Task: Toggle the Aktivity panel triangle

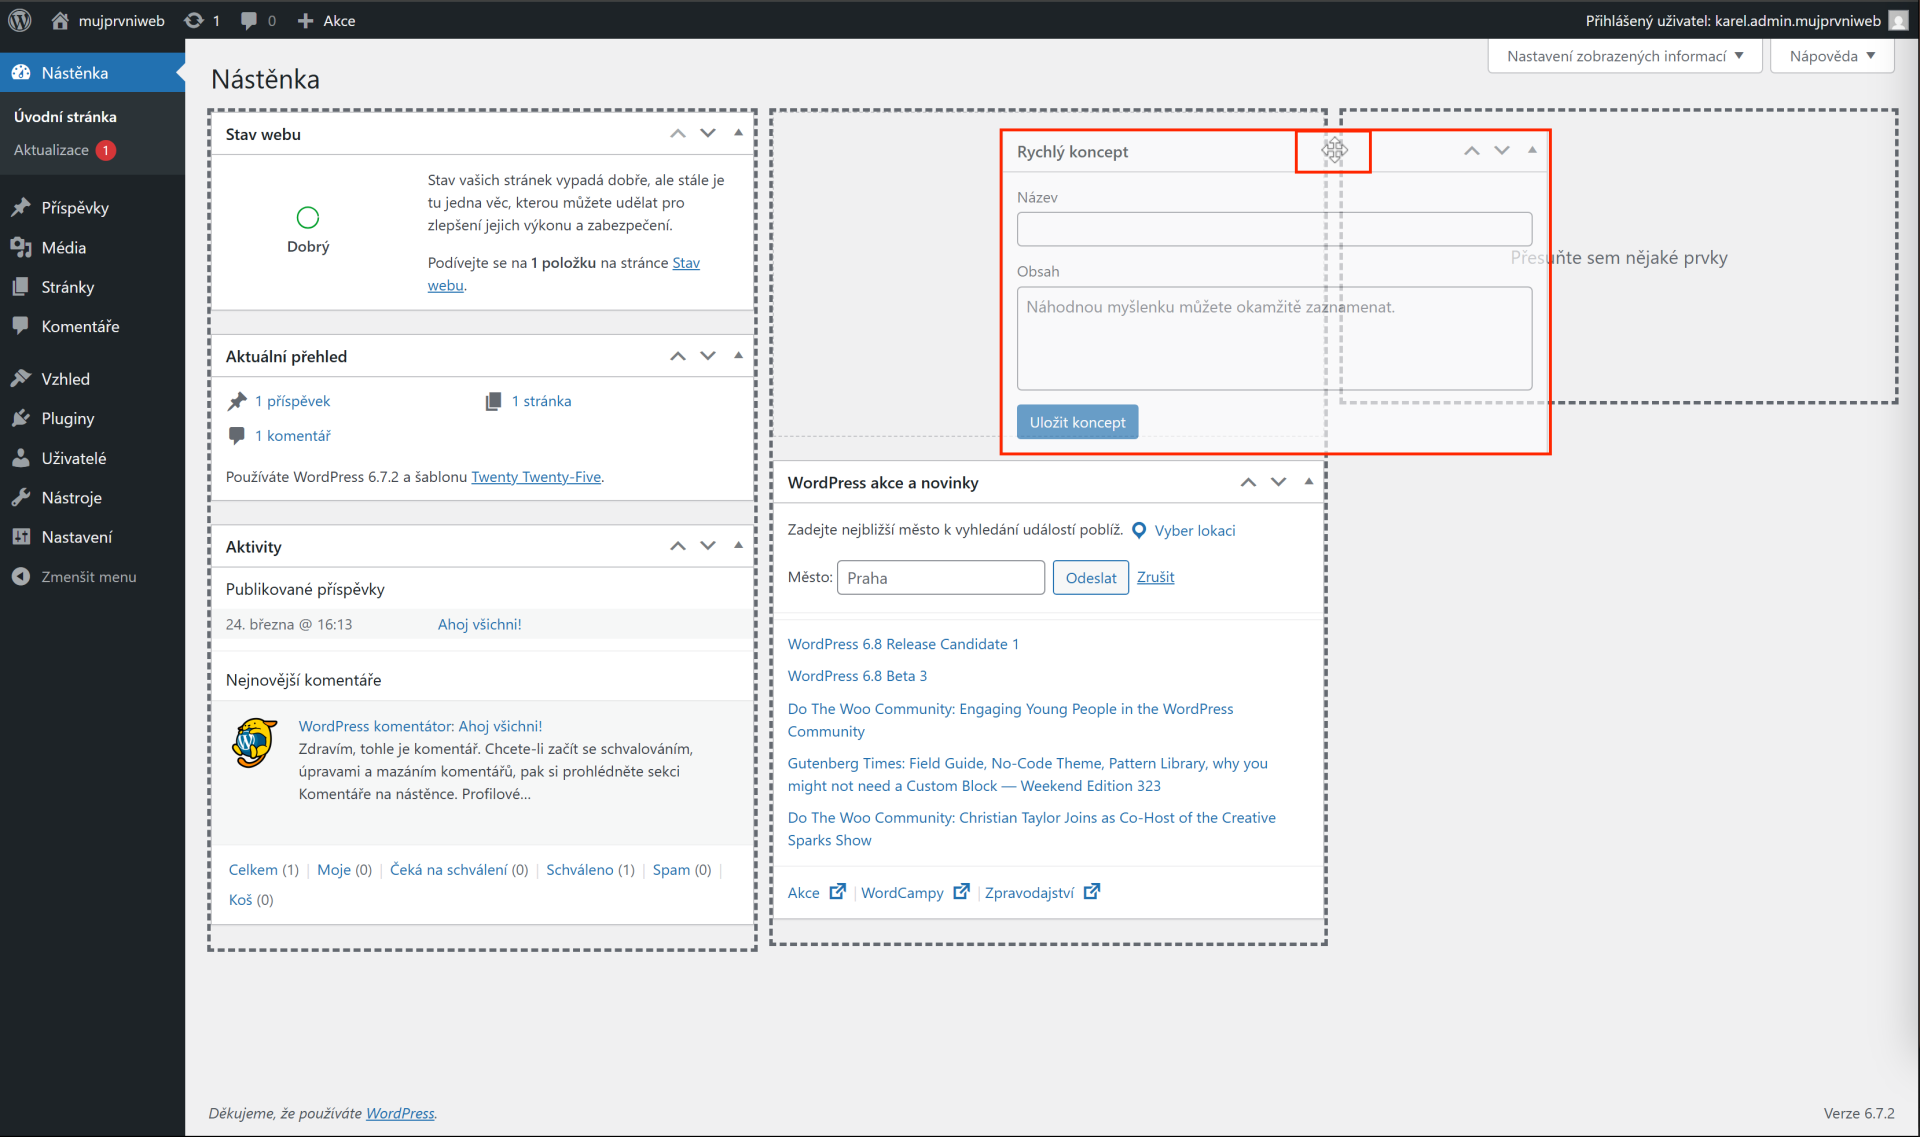Action: tap(738, 546)
